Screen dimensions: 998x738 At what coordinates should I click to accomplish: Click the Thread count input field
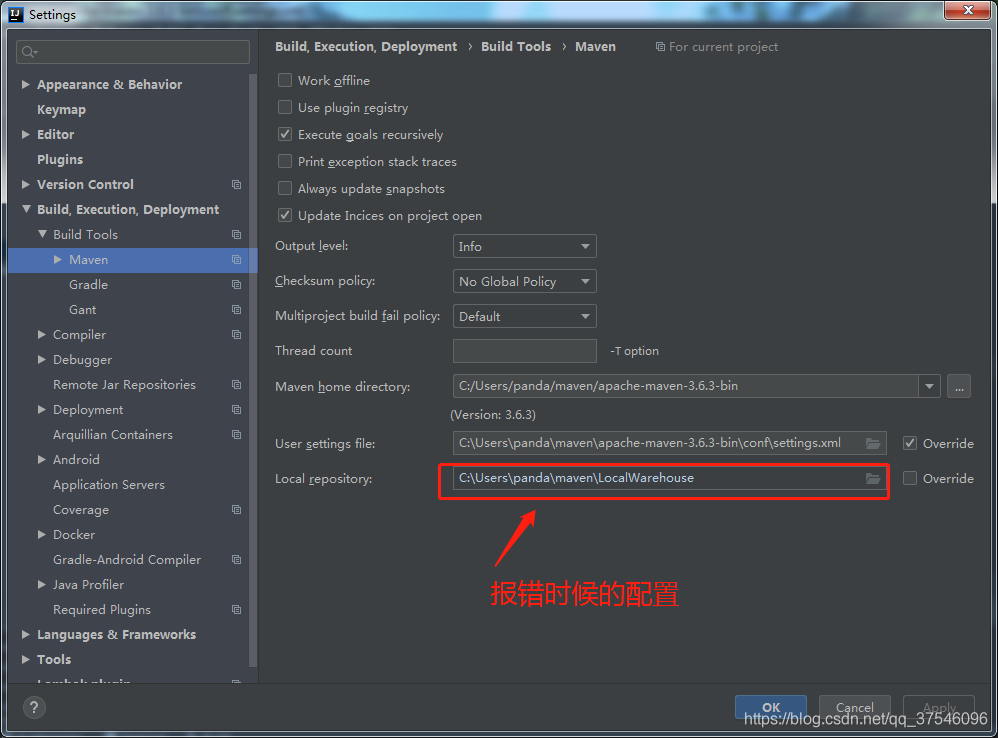(x=524, y=351)
